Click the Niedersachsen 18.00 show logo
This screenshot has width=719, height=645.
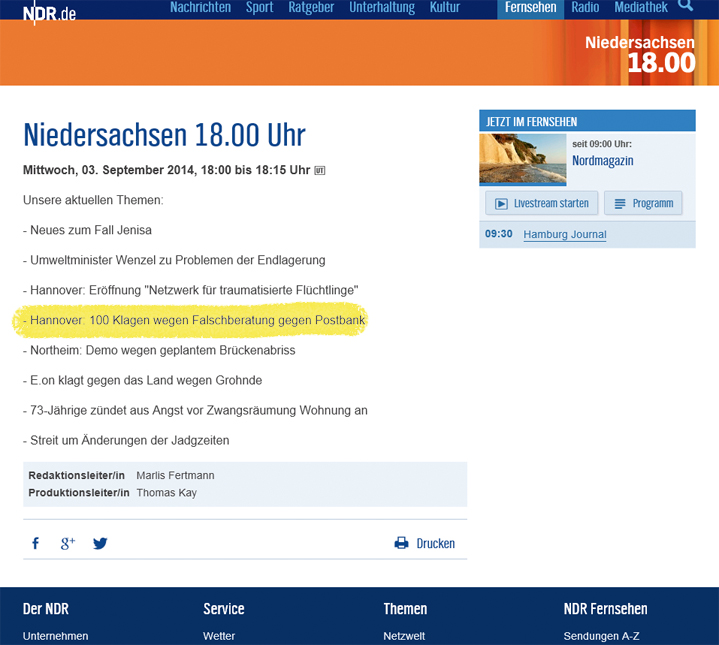point(640,54)
